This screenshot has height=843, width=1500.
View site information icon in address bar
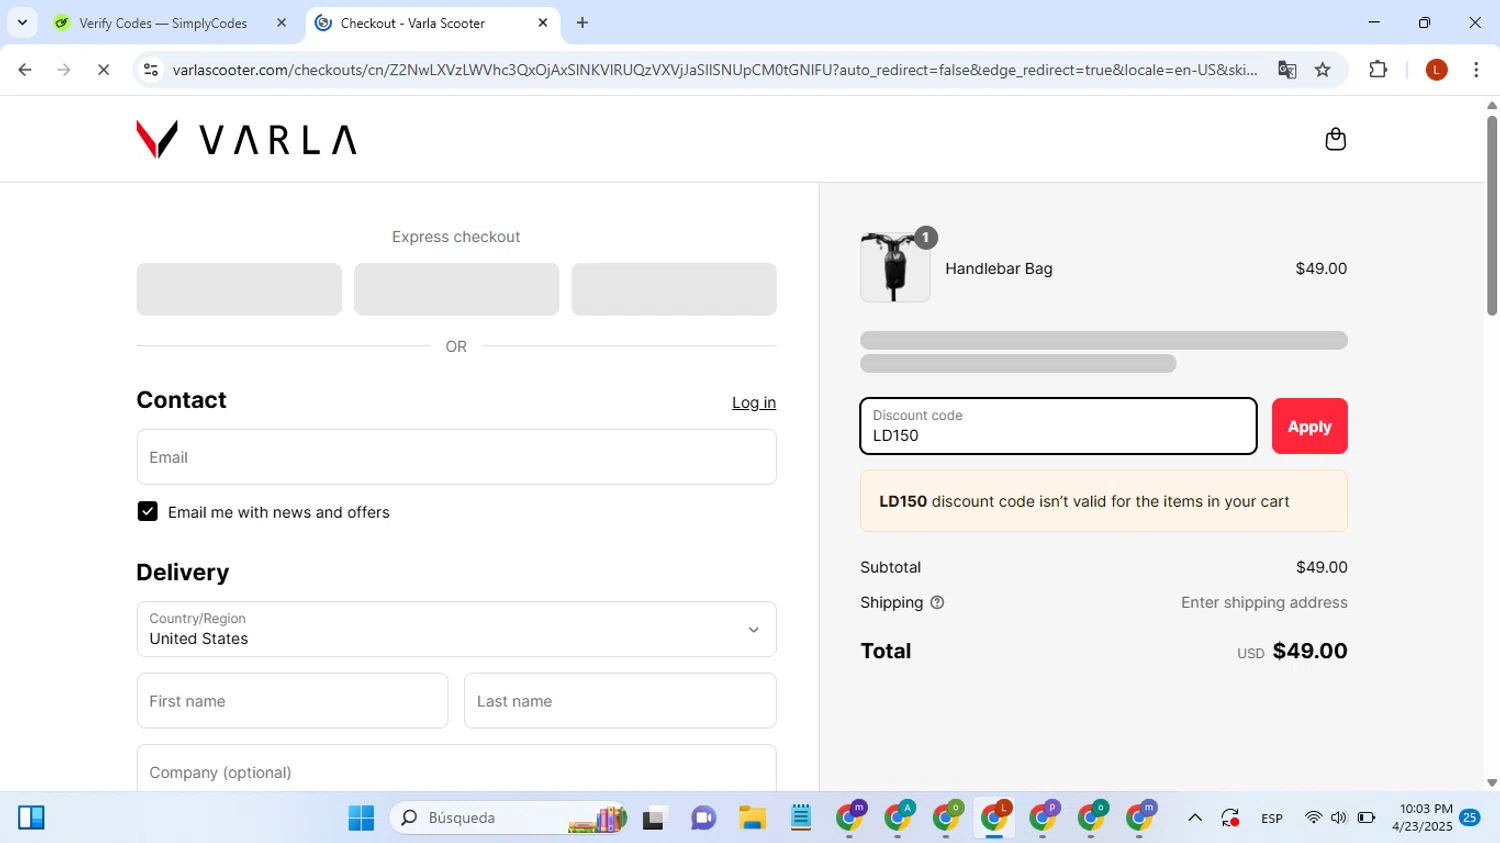151,70
